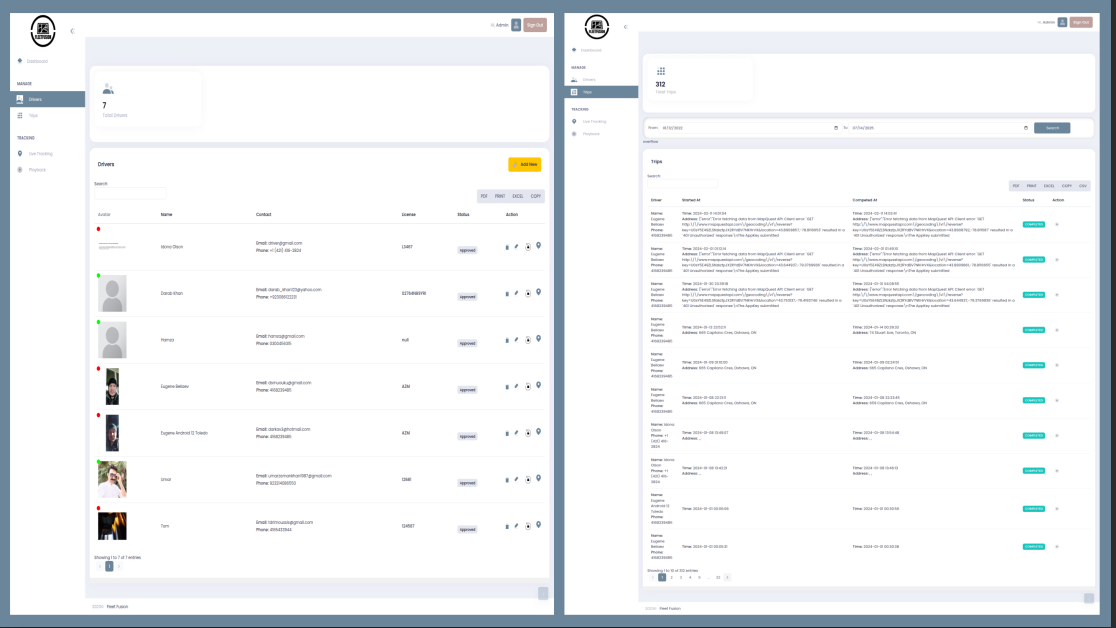Go to page 2 of trips list
This screenshot has width=1116, height=628.
click(671, 577)
